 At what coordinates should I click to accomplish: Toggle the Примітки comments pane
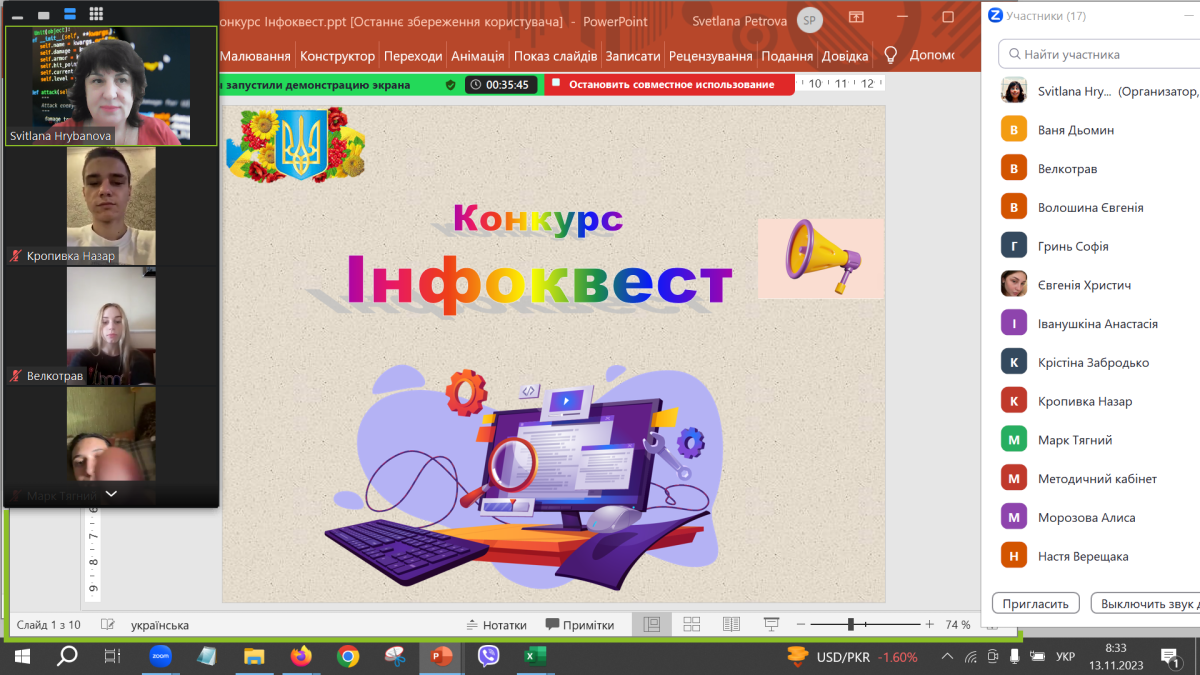pos(580,625)
